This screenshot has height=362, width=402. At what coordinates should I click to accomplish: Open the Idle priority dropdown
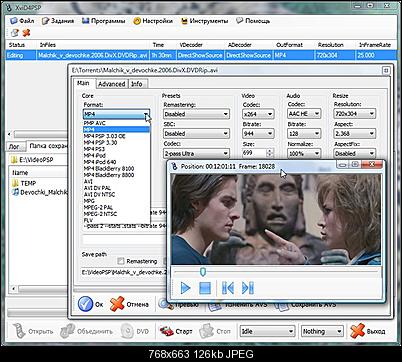[x=267, y=331]
